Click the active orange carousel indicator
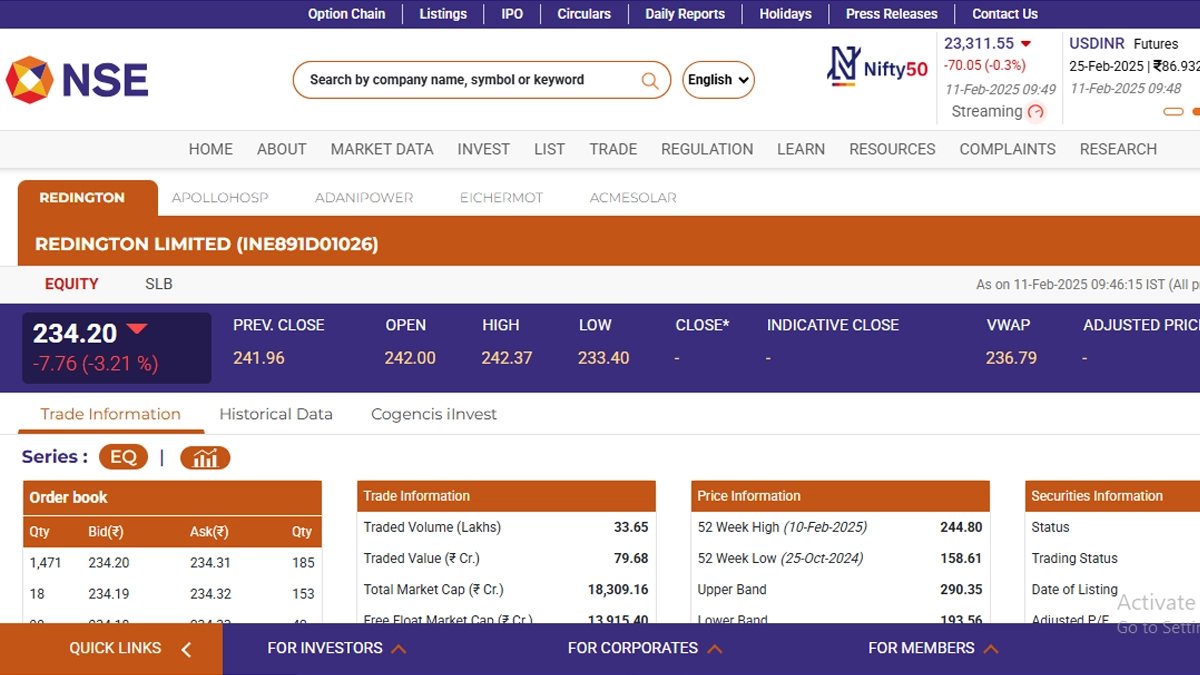1200x675 pixels. [1173, 112]
